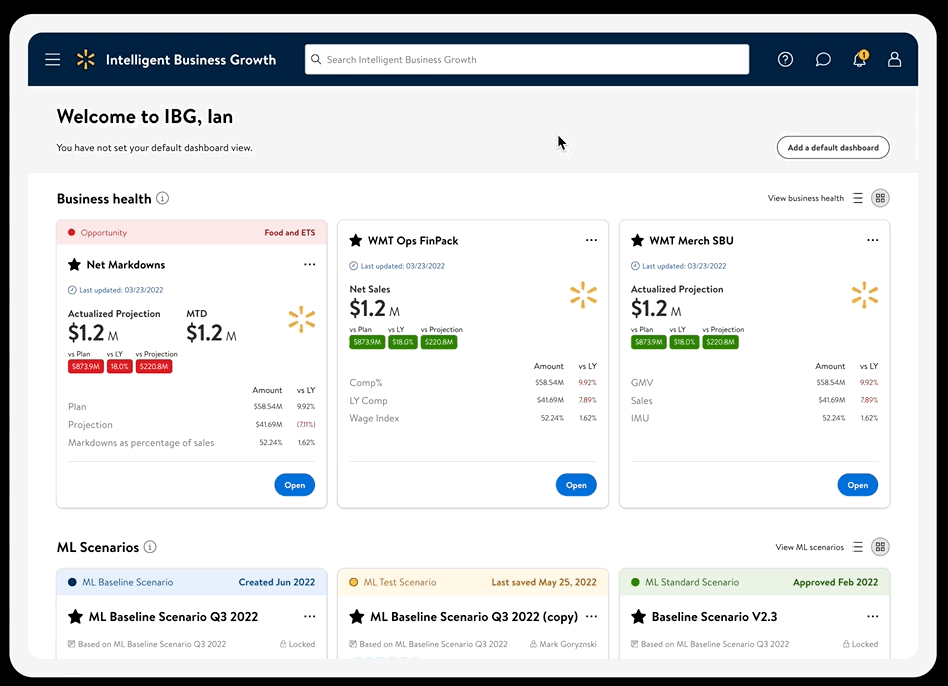Open the chat messages icon
948x686 pixels.
coord(823,59)
